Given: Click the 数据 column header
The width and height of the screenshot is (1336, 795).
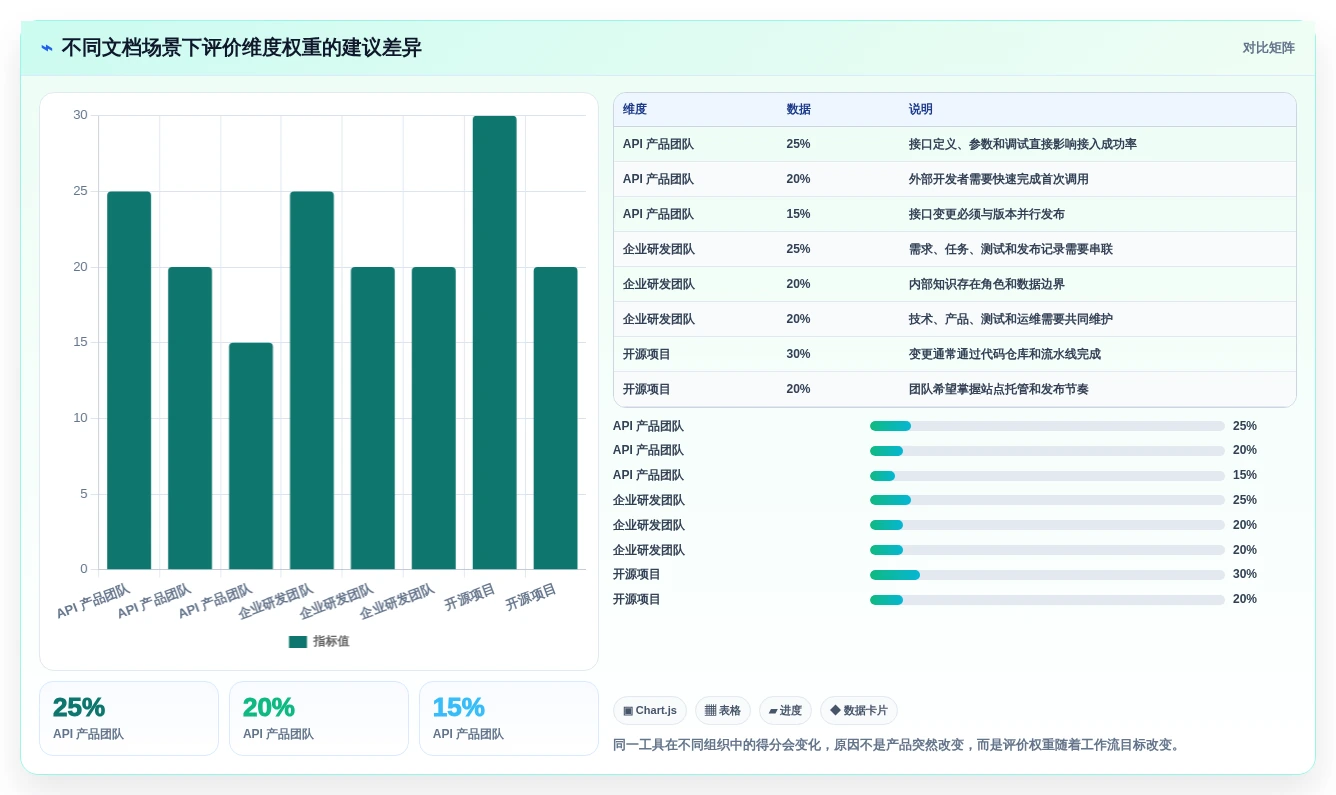Looking at the screenshot, I should coord(799,110).
